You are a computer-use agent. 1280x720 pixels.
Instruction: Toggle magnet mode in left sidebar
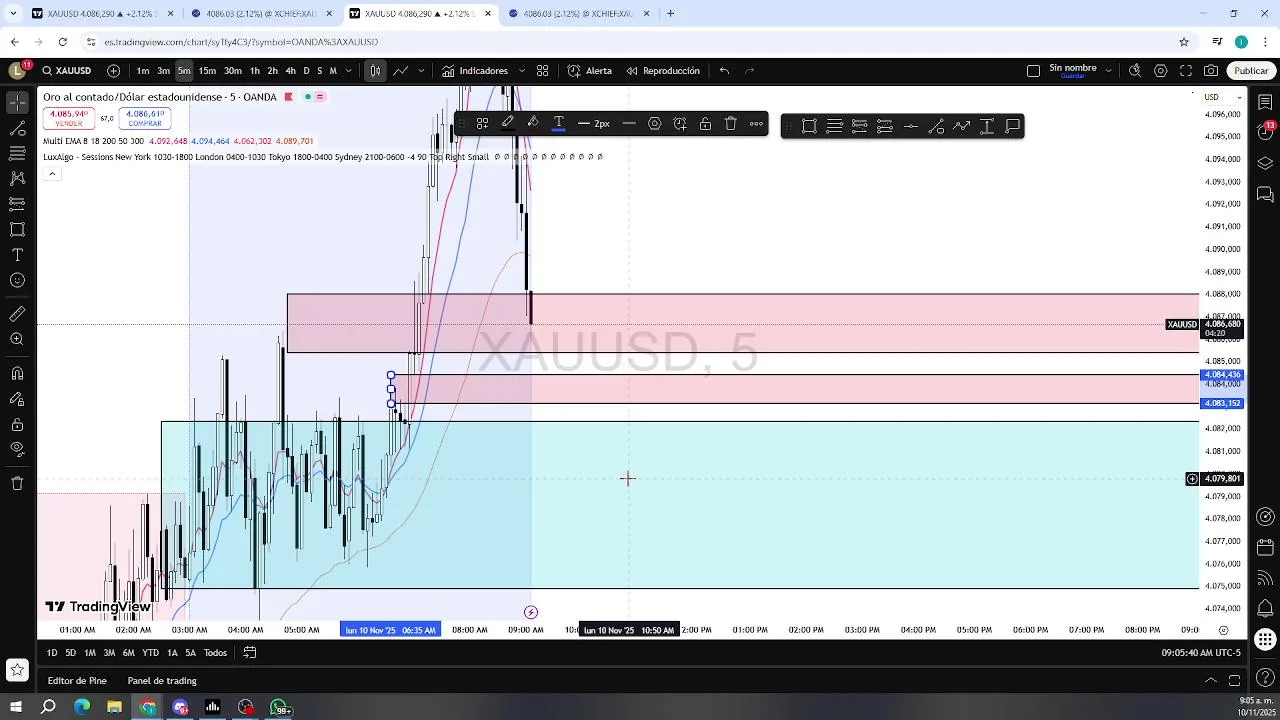pyautogui.click(x=17, y=374)
